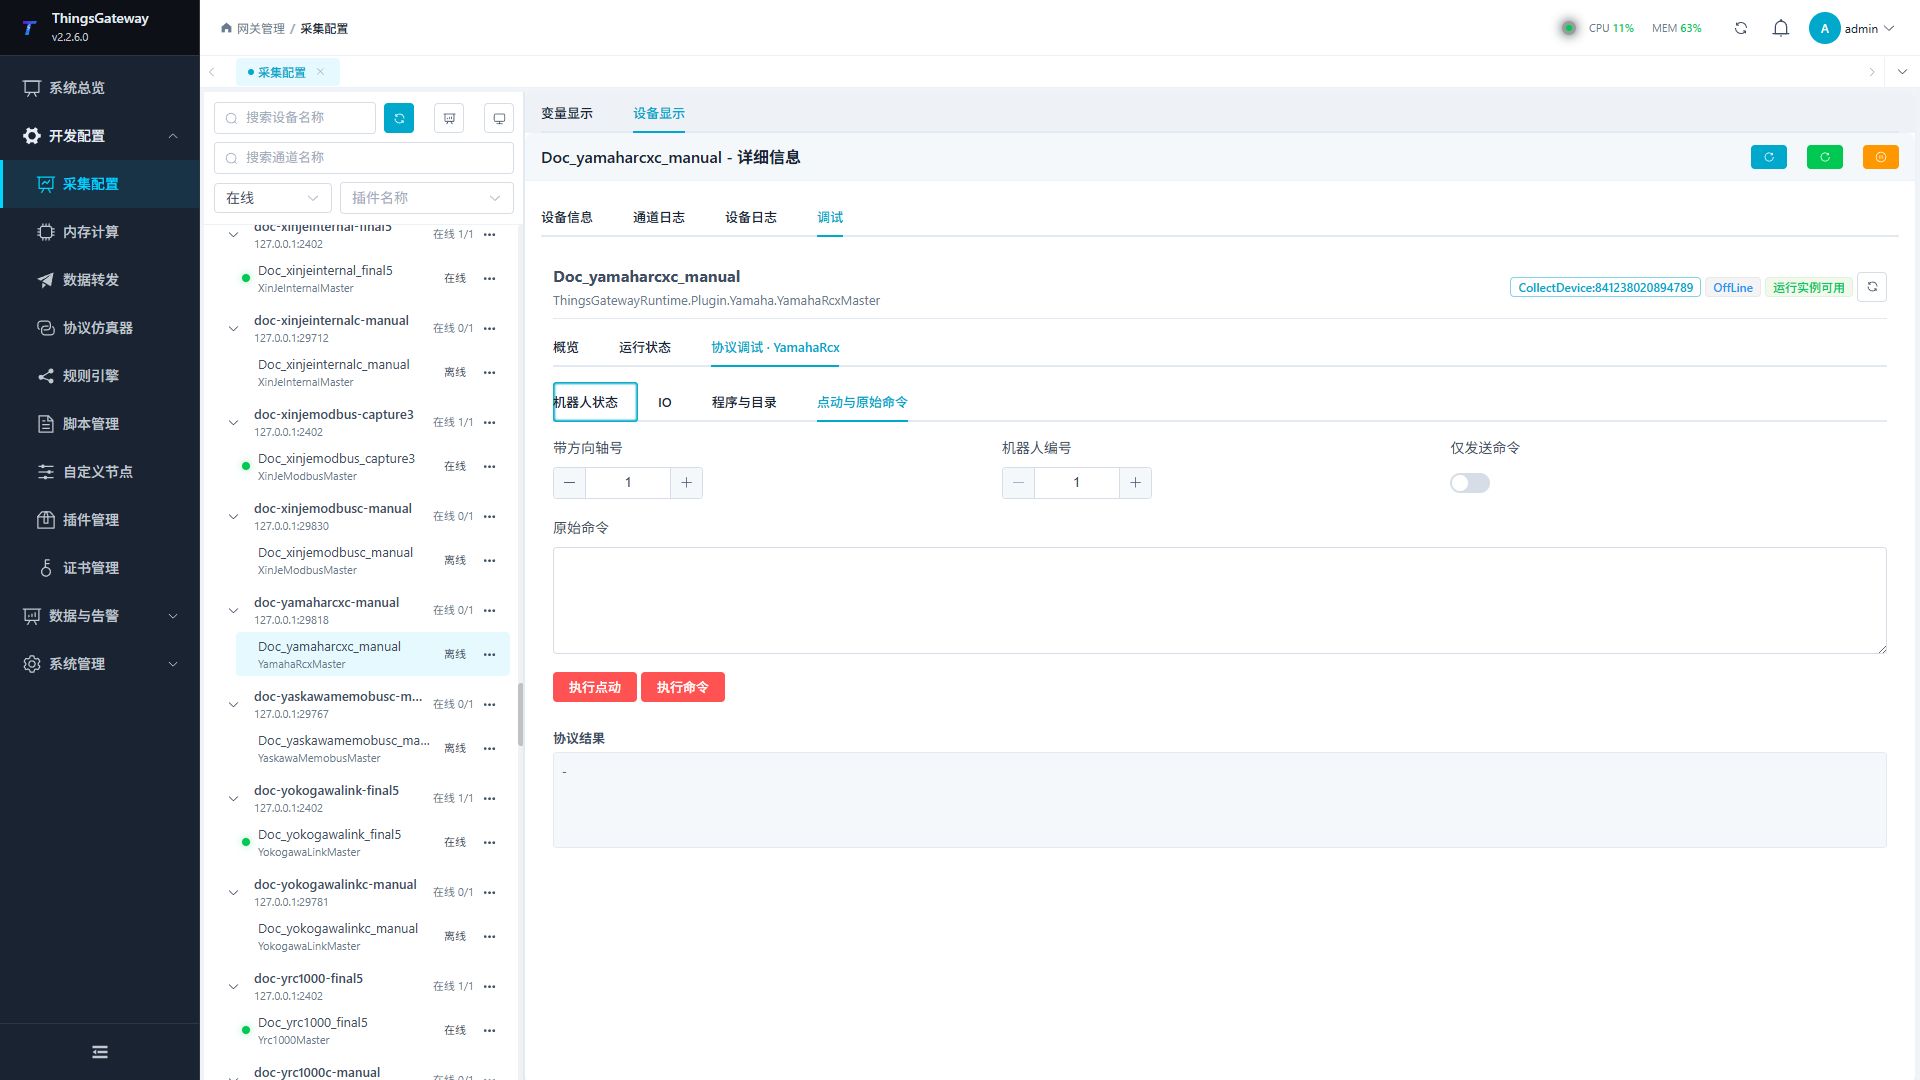Viewport: 1920px width, 1080px height.
Task: Close the 采集配置 page tab
Action: [x=320, y=72]
